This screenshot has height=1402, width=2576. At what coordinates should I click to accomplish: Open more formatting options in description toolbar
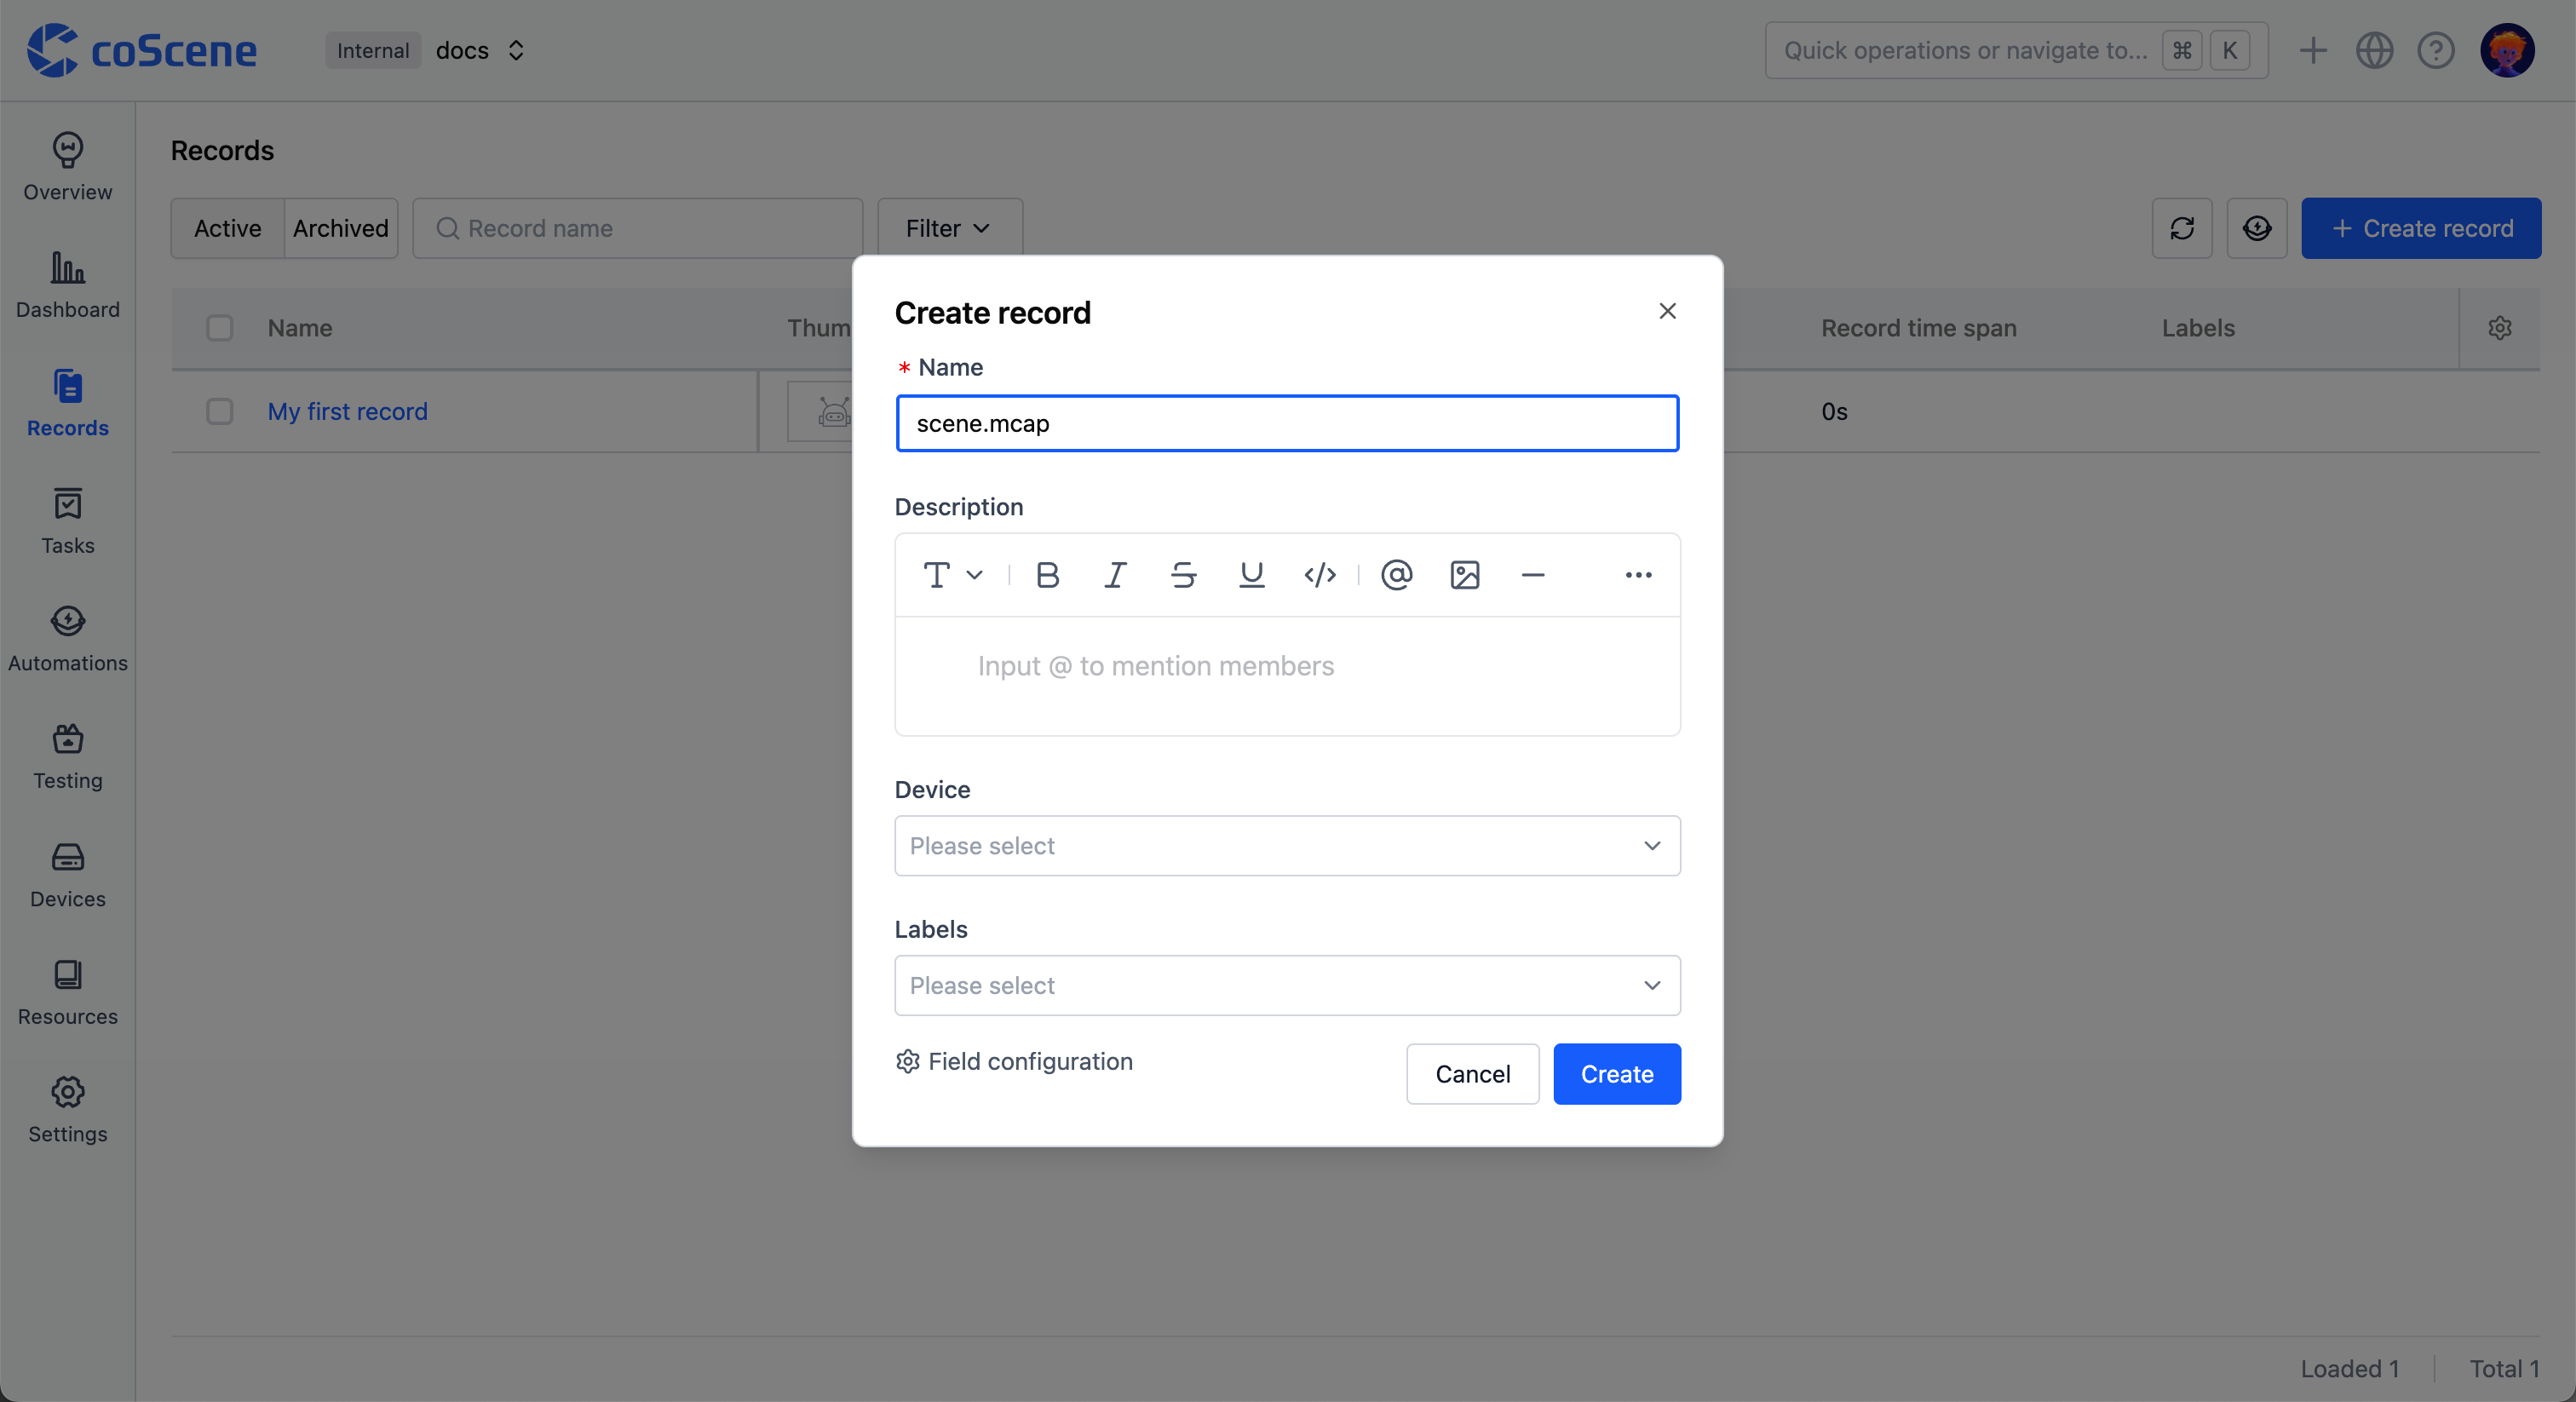[1638, 575]
